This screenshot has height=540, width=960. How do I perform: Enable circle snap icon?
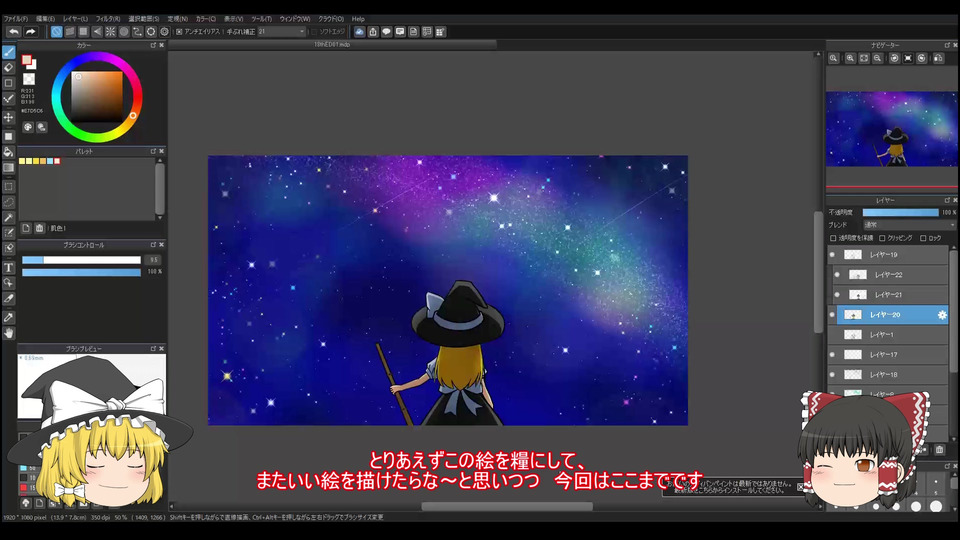click(x=124, y=32)
